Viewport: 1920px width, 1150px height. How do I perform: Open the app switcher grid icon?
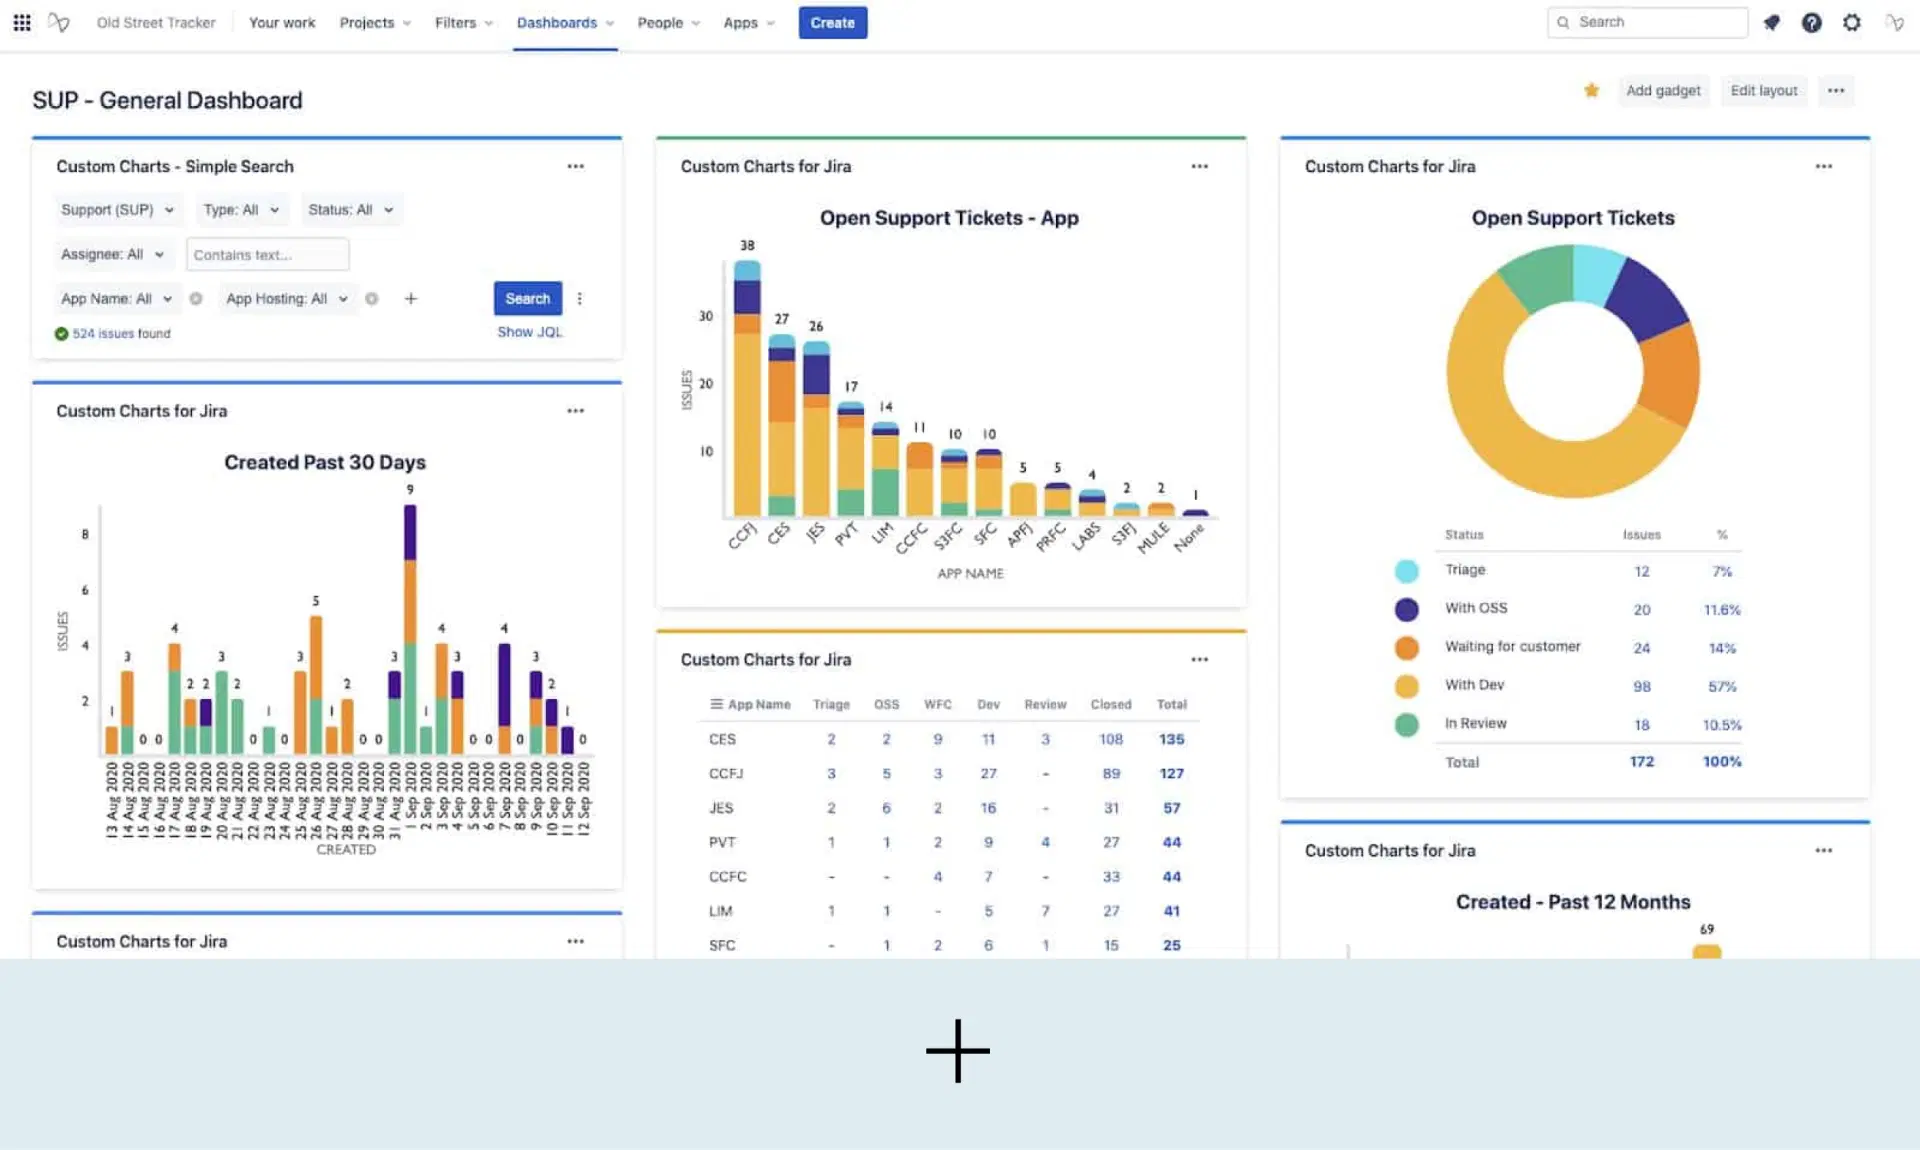pos(21,22)
